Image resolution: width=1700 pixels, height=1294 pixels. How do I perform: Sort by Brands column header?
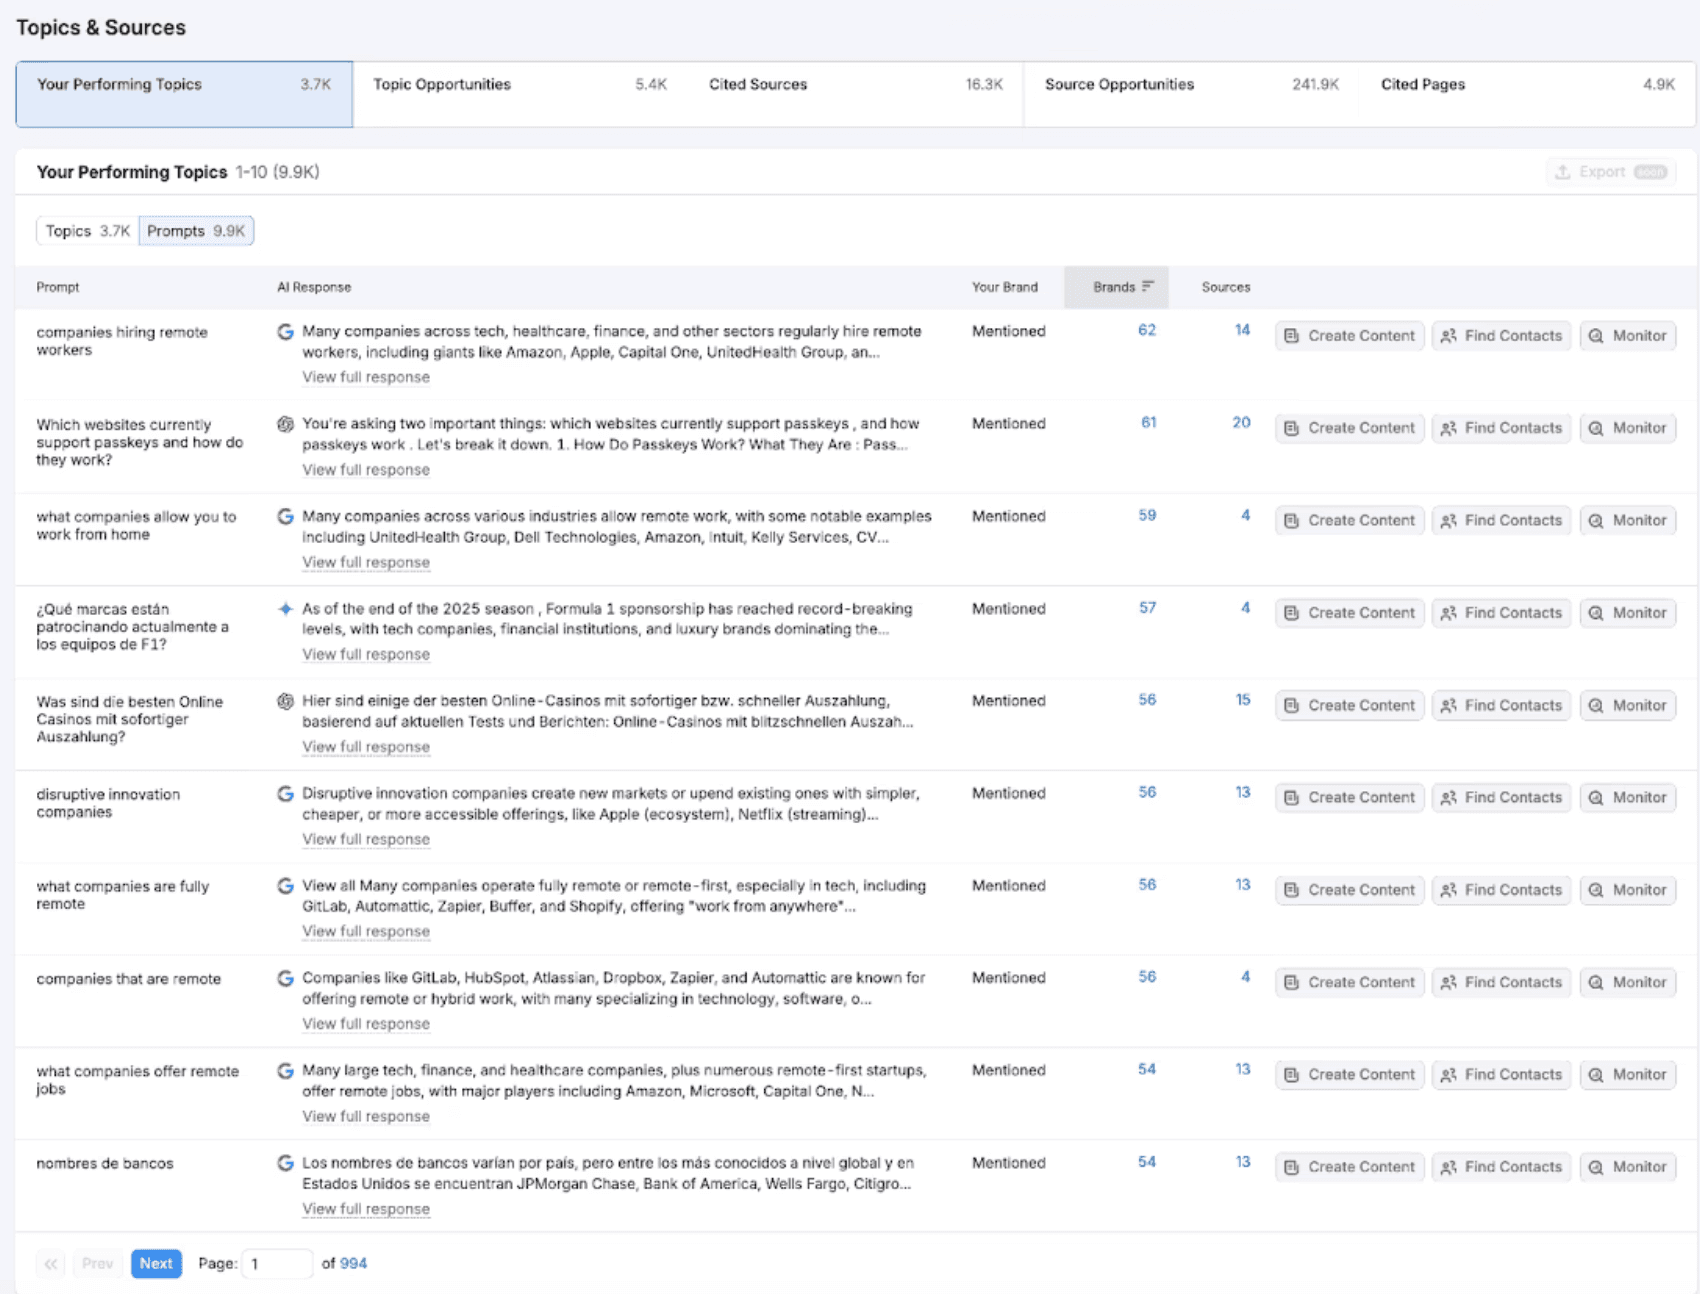(1116, 287)
